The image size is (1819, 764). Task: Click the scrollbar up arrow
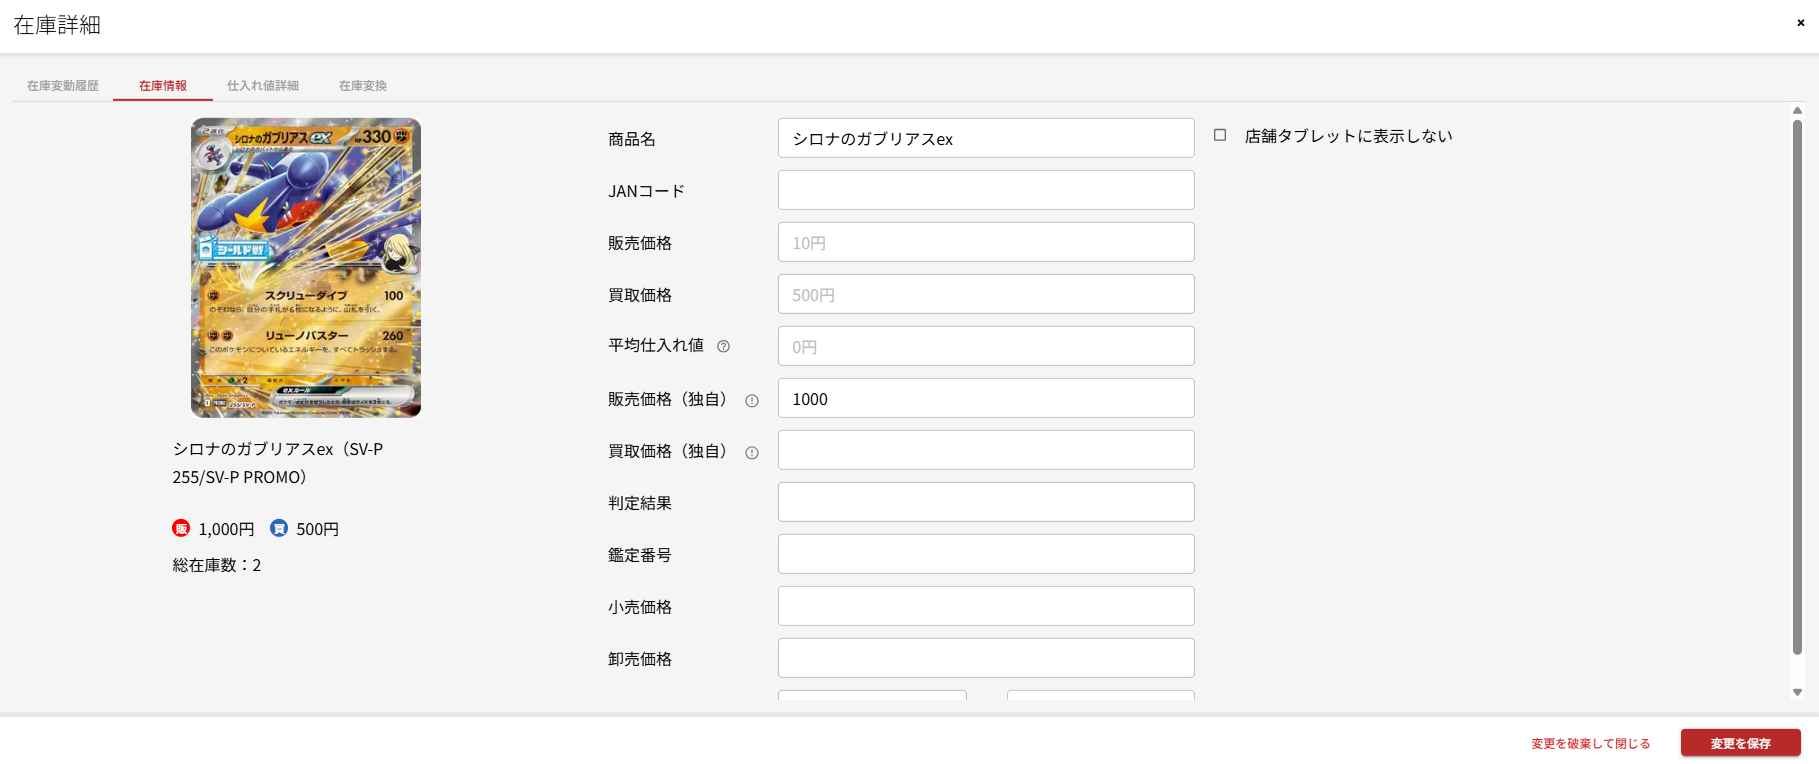click(1797, 111)
